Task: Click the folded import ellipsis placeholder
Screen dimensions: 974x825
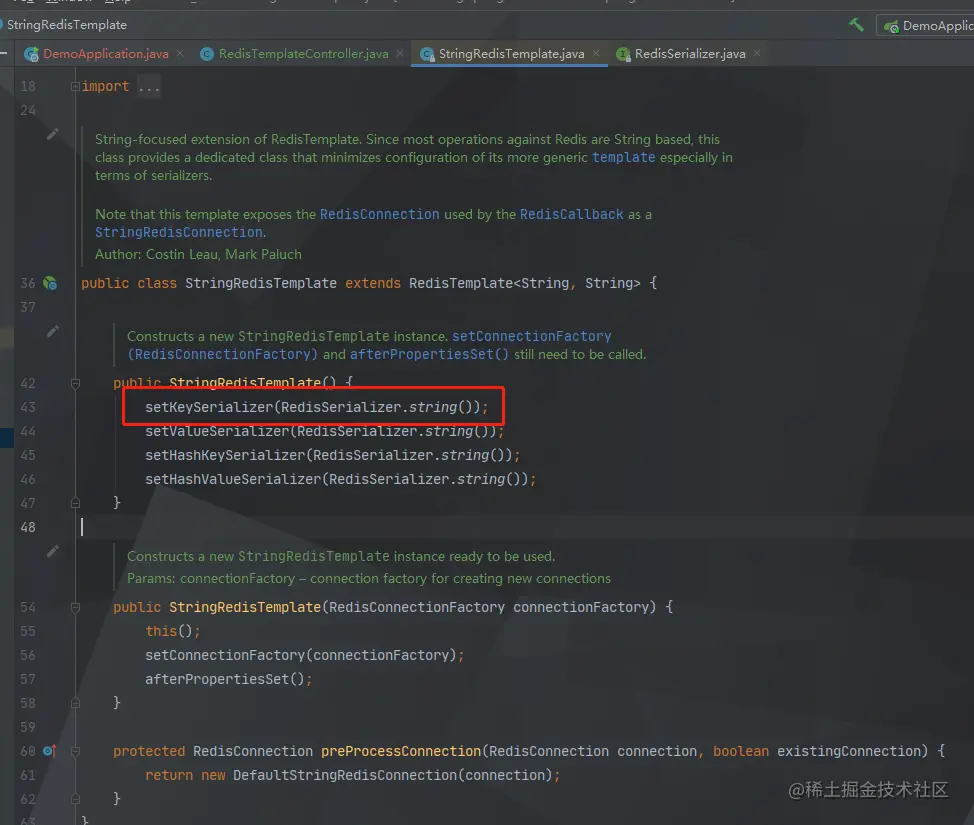Action: (149, 86)
